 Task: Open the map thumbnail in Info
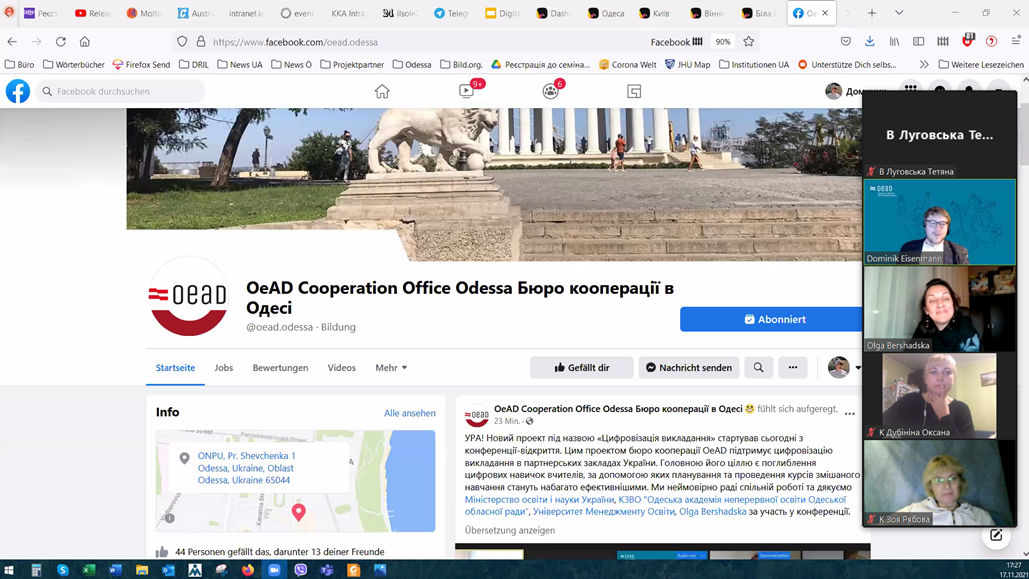pos(295,481)
